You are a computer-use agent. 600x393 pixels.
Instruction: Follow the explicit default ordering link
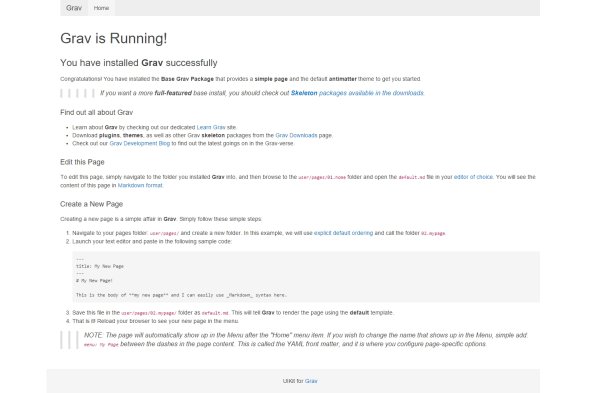point(343,233)
